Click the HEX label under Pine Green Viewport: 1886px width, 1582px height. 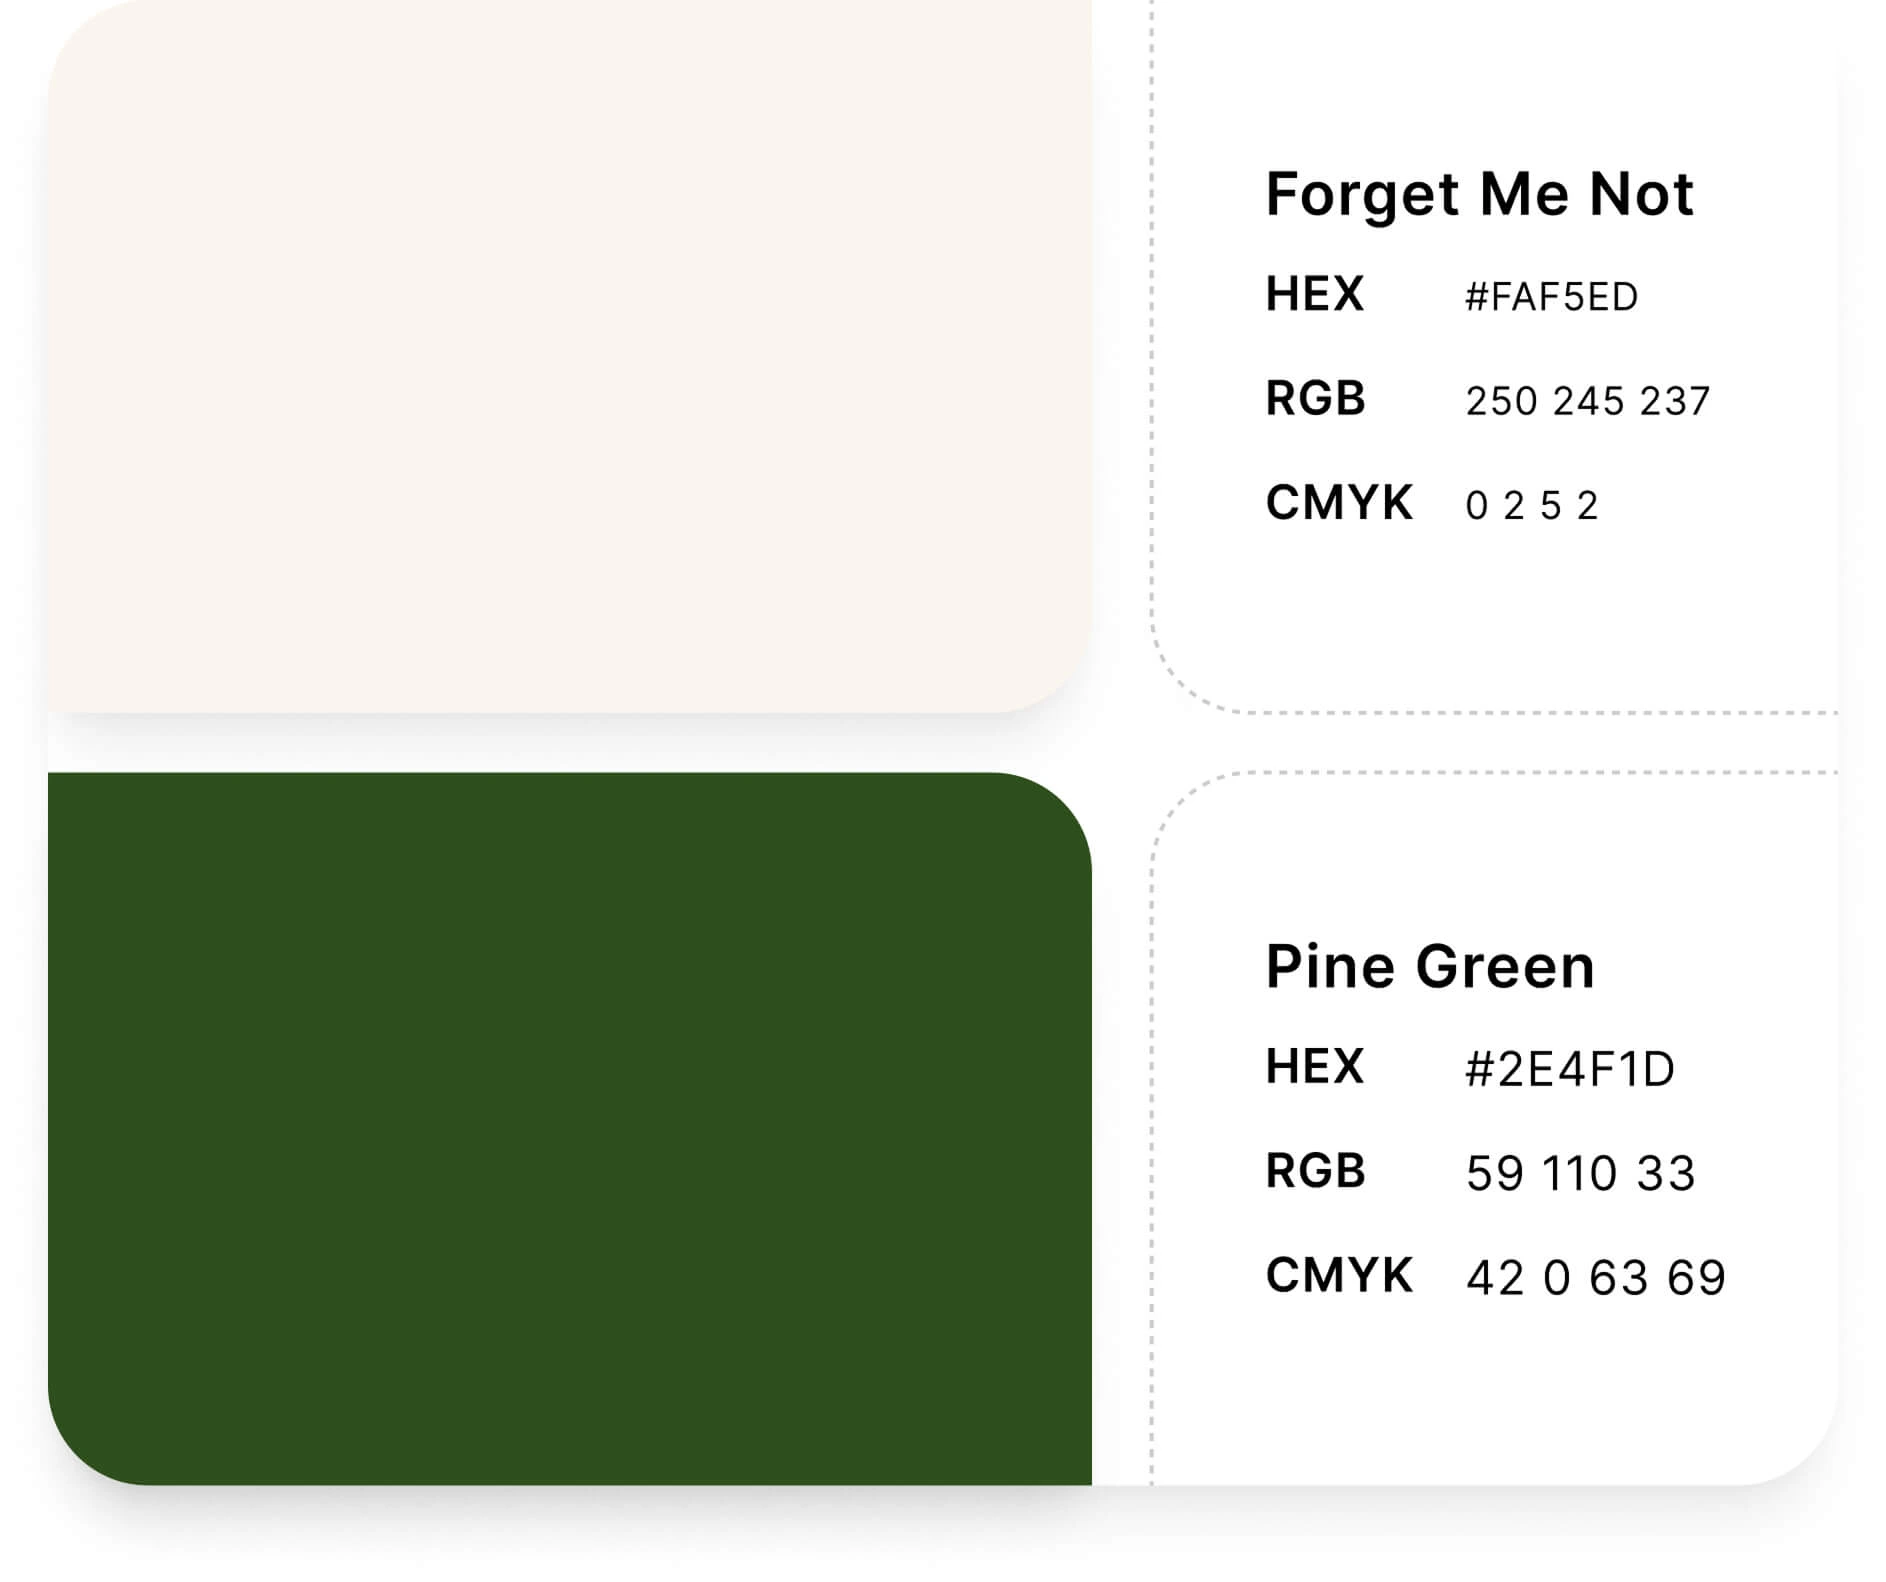[x=1314, y=1067]
